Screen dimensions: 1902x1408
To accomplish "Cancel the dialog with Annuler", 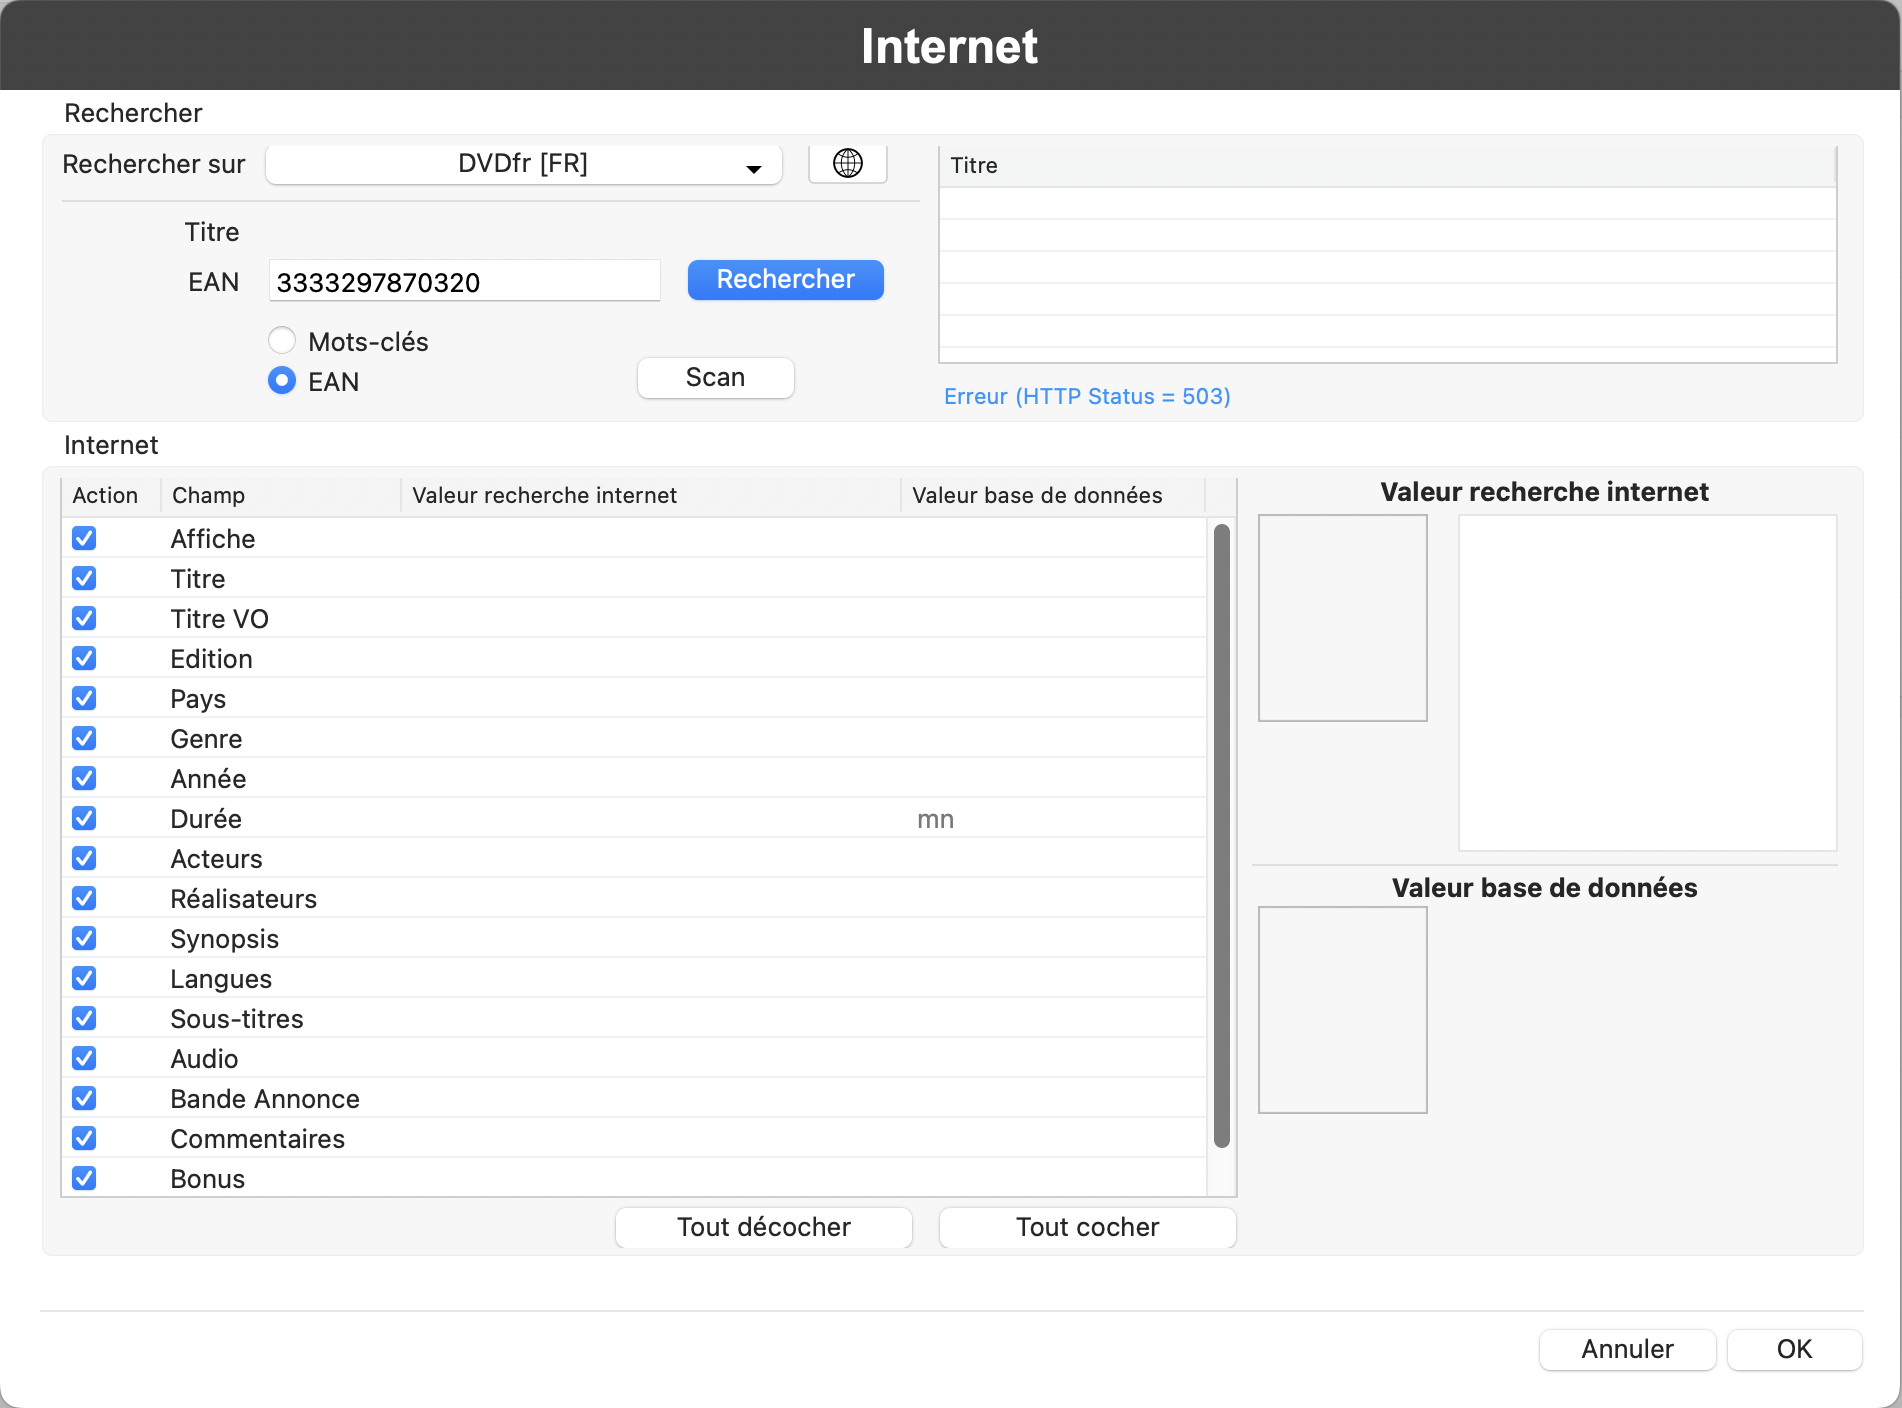I will (x=1627, y=1349).
